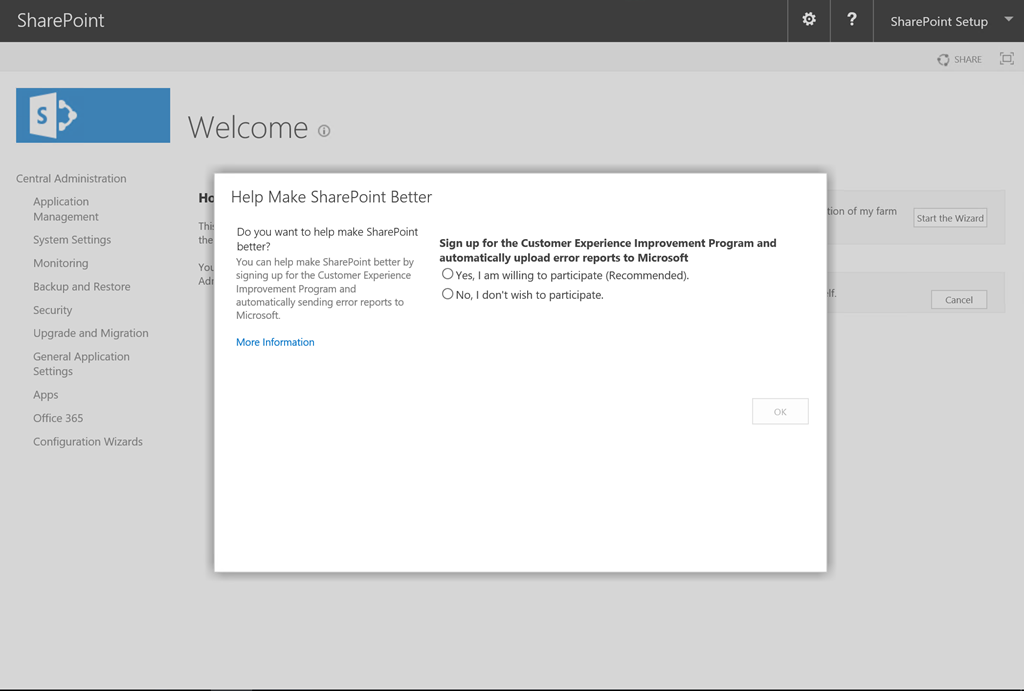The width and height of the screenshot is (1024, 691).
Task: Open System Settings in the sidebar
Action: [72, 240]
